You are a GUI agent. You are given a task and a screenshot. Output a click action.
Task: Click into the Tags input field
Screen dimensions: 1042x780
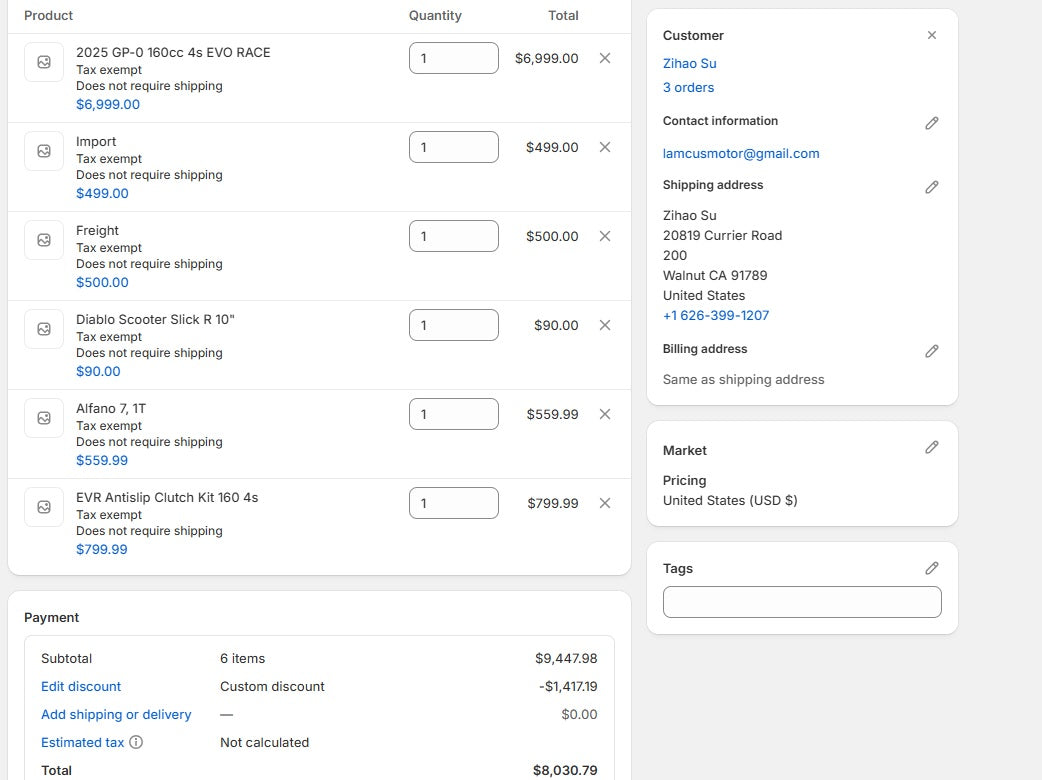pyautogui.click(x=802, y=602)
